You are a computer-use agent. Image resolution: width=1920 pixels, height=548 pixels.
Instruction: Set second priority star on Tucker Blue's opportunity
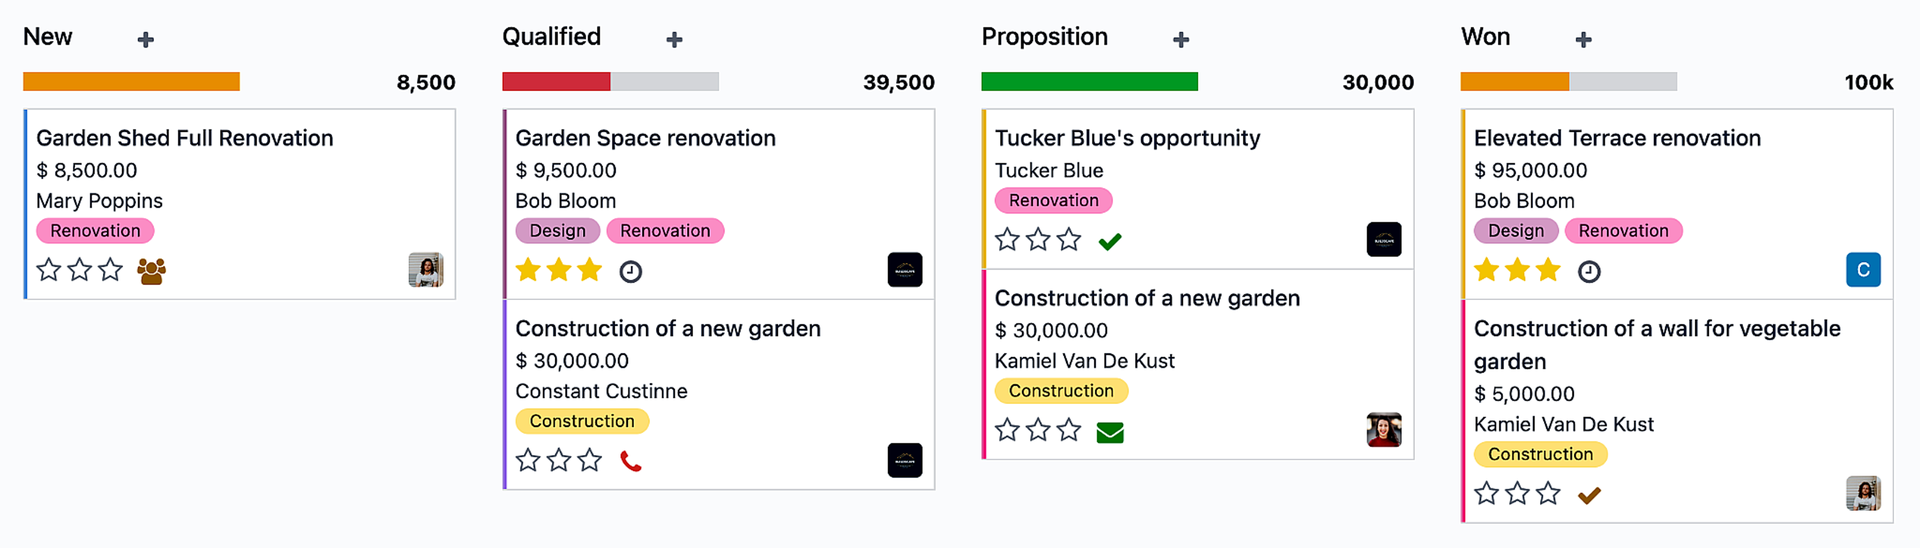(x=1039, y=240)
